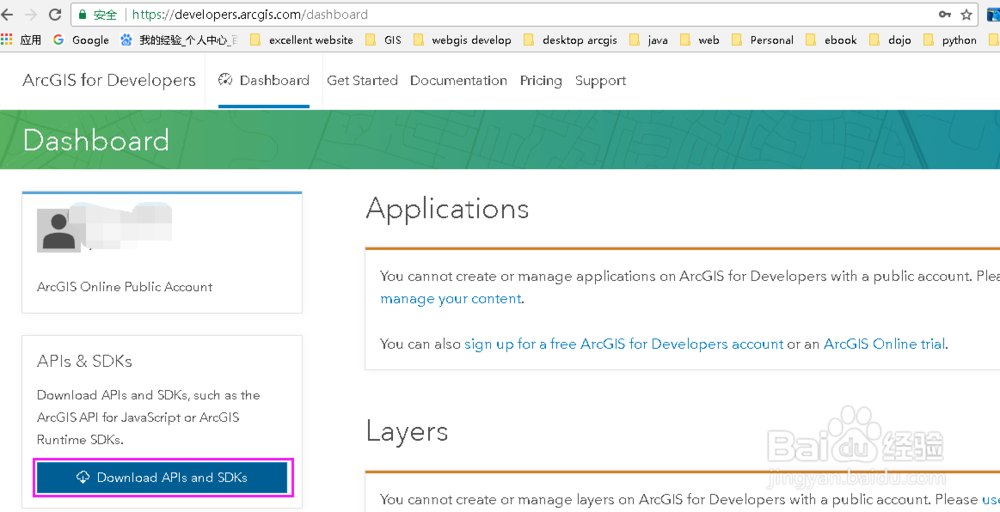Image resolution: width=1000 pixels, height=512 pixels.
Task: Go to Get Started page
Action: 362,80
